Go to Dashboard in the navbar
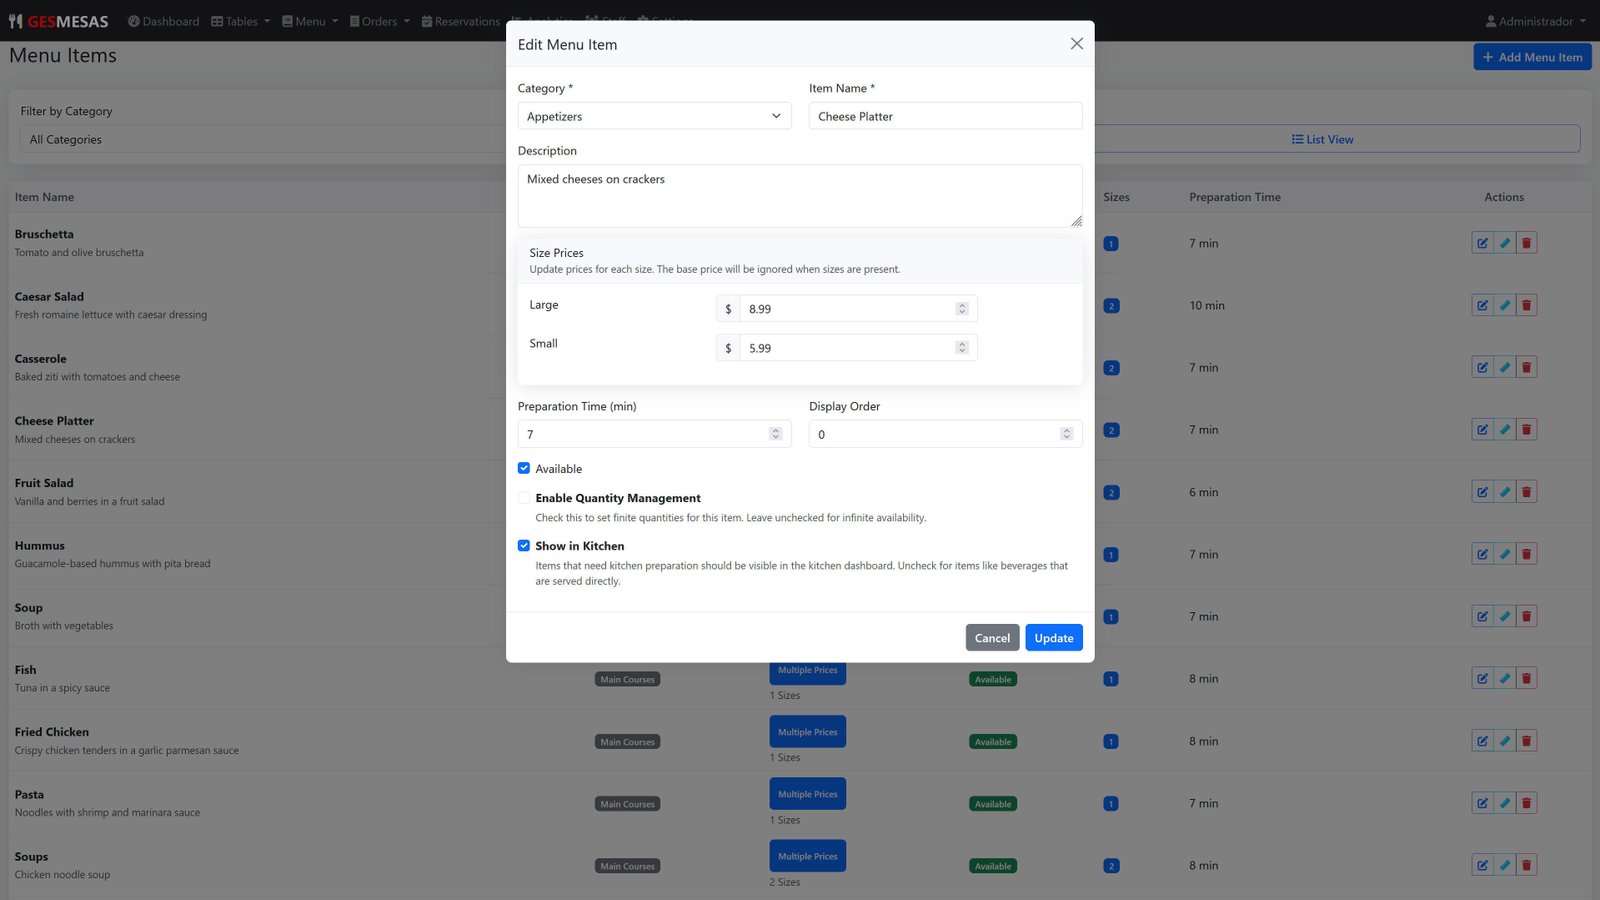This screenshot has width=1600, height=900. point(164,21)
